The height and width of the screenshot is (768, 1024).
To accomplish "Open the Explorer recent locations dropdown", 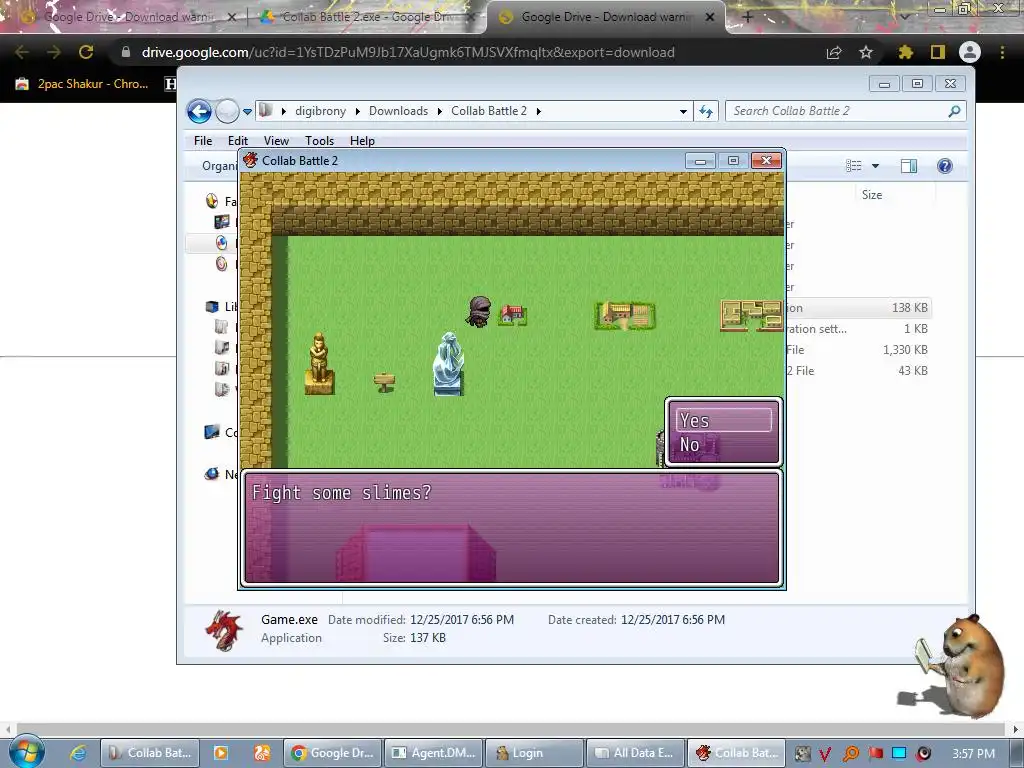I will pos(248,112).
